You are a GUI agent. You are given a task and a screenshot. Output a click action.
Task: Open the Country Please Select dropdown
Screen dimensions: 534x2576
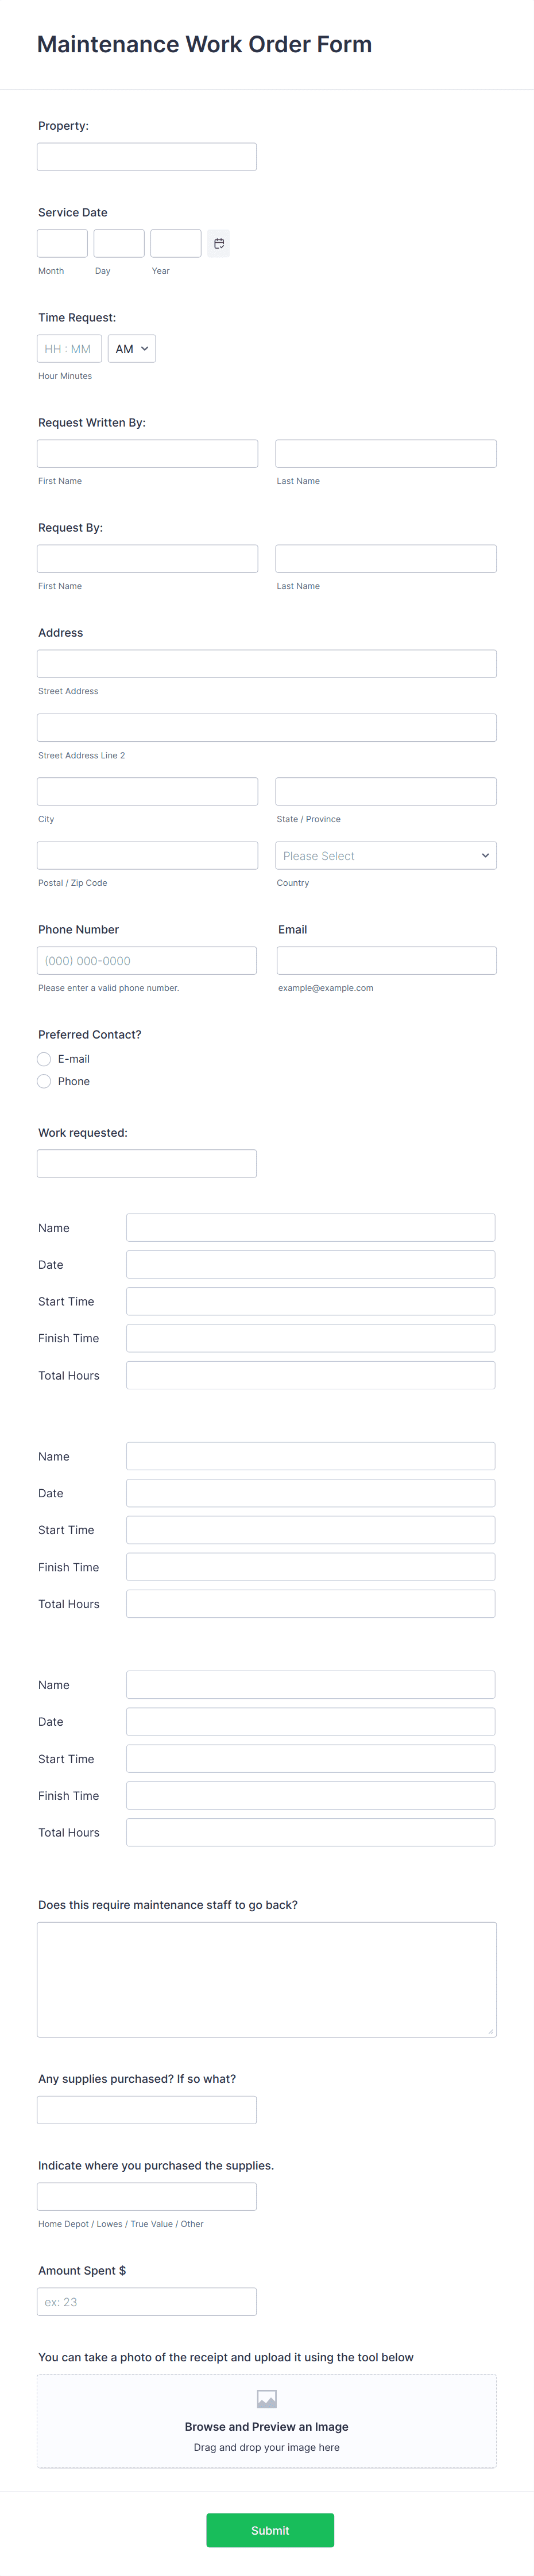point(386,855)
